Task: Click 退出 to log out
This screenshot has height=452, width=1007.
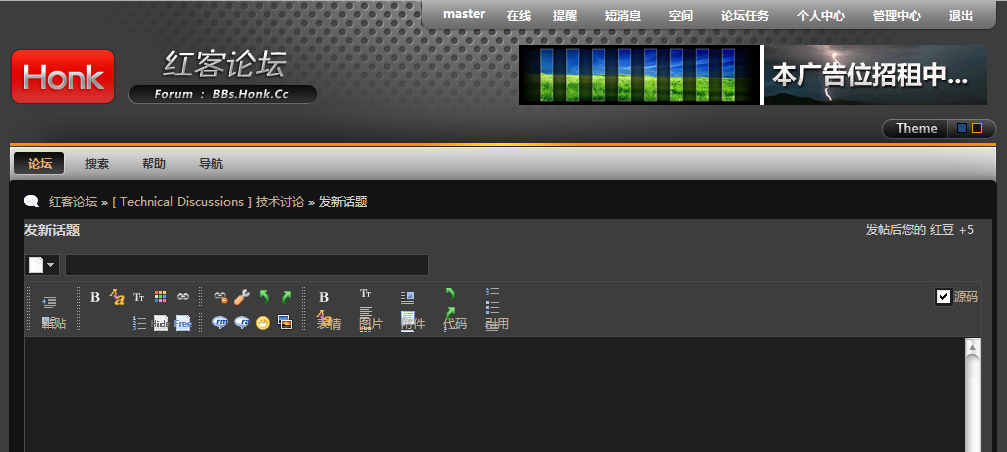Action: 961,16
